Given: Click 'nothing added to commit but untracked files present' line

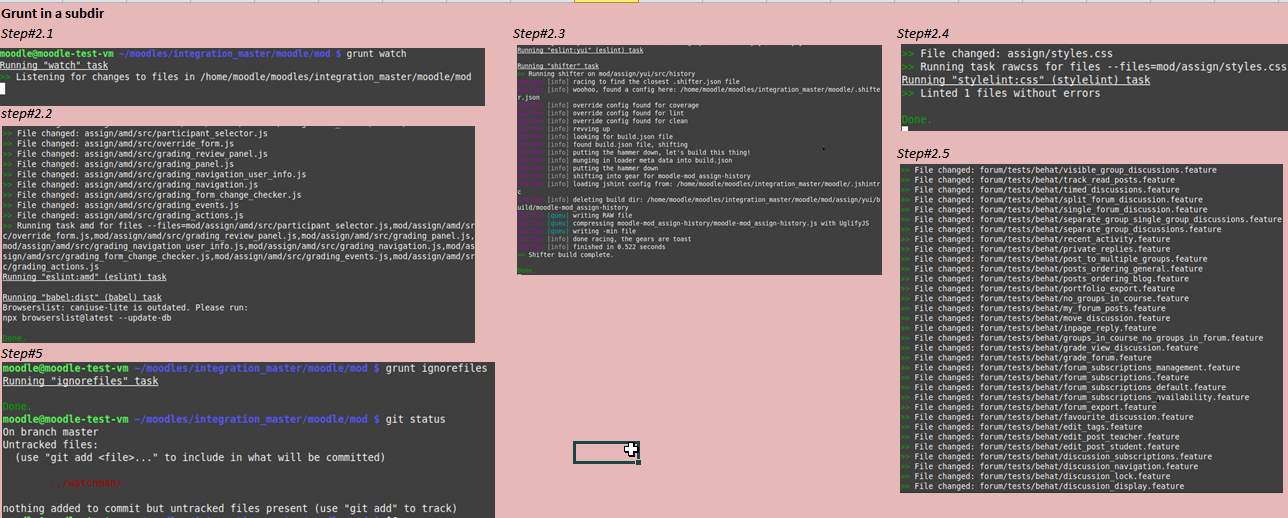Looking at the screenshot, I should point(230,508).
